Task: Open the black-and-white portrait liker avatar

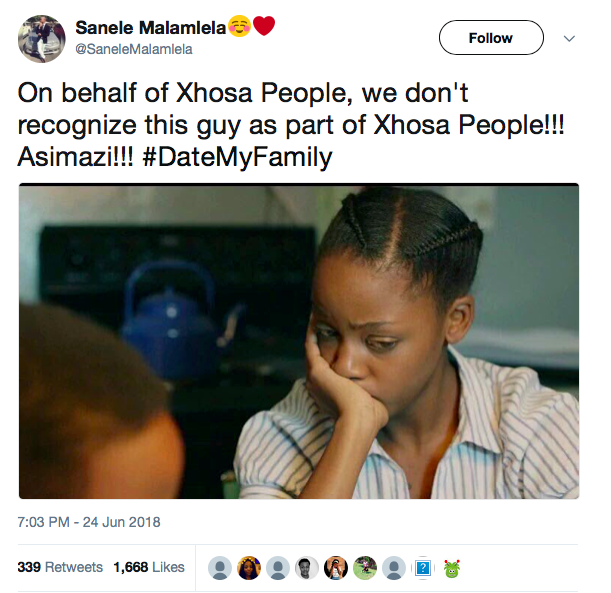Action: [307, 568]
